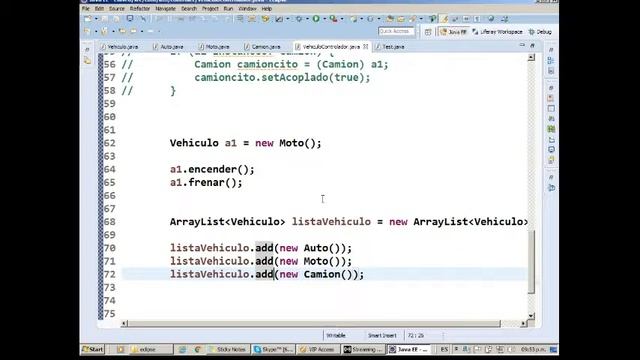Click the Package Explorer icon on left sidebar
The width and height of the screenshot is (640, 360).
pyautogui.click(x=87, y=61)
